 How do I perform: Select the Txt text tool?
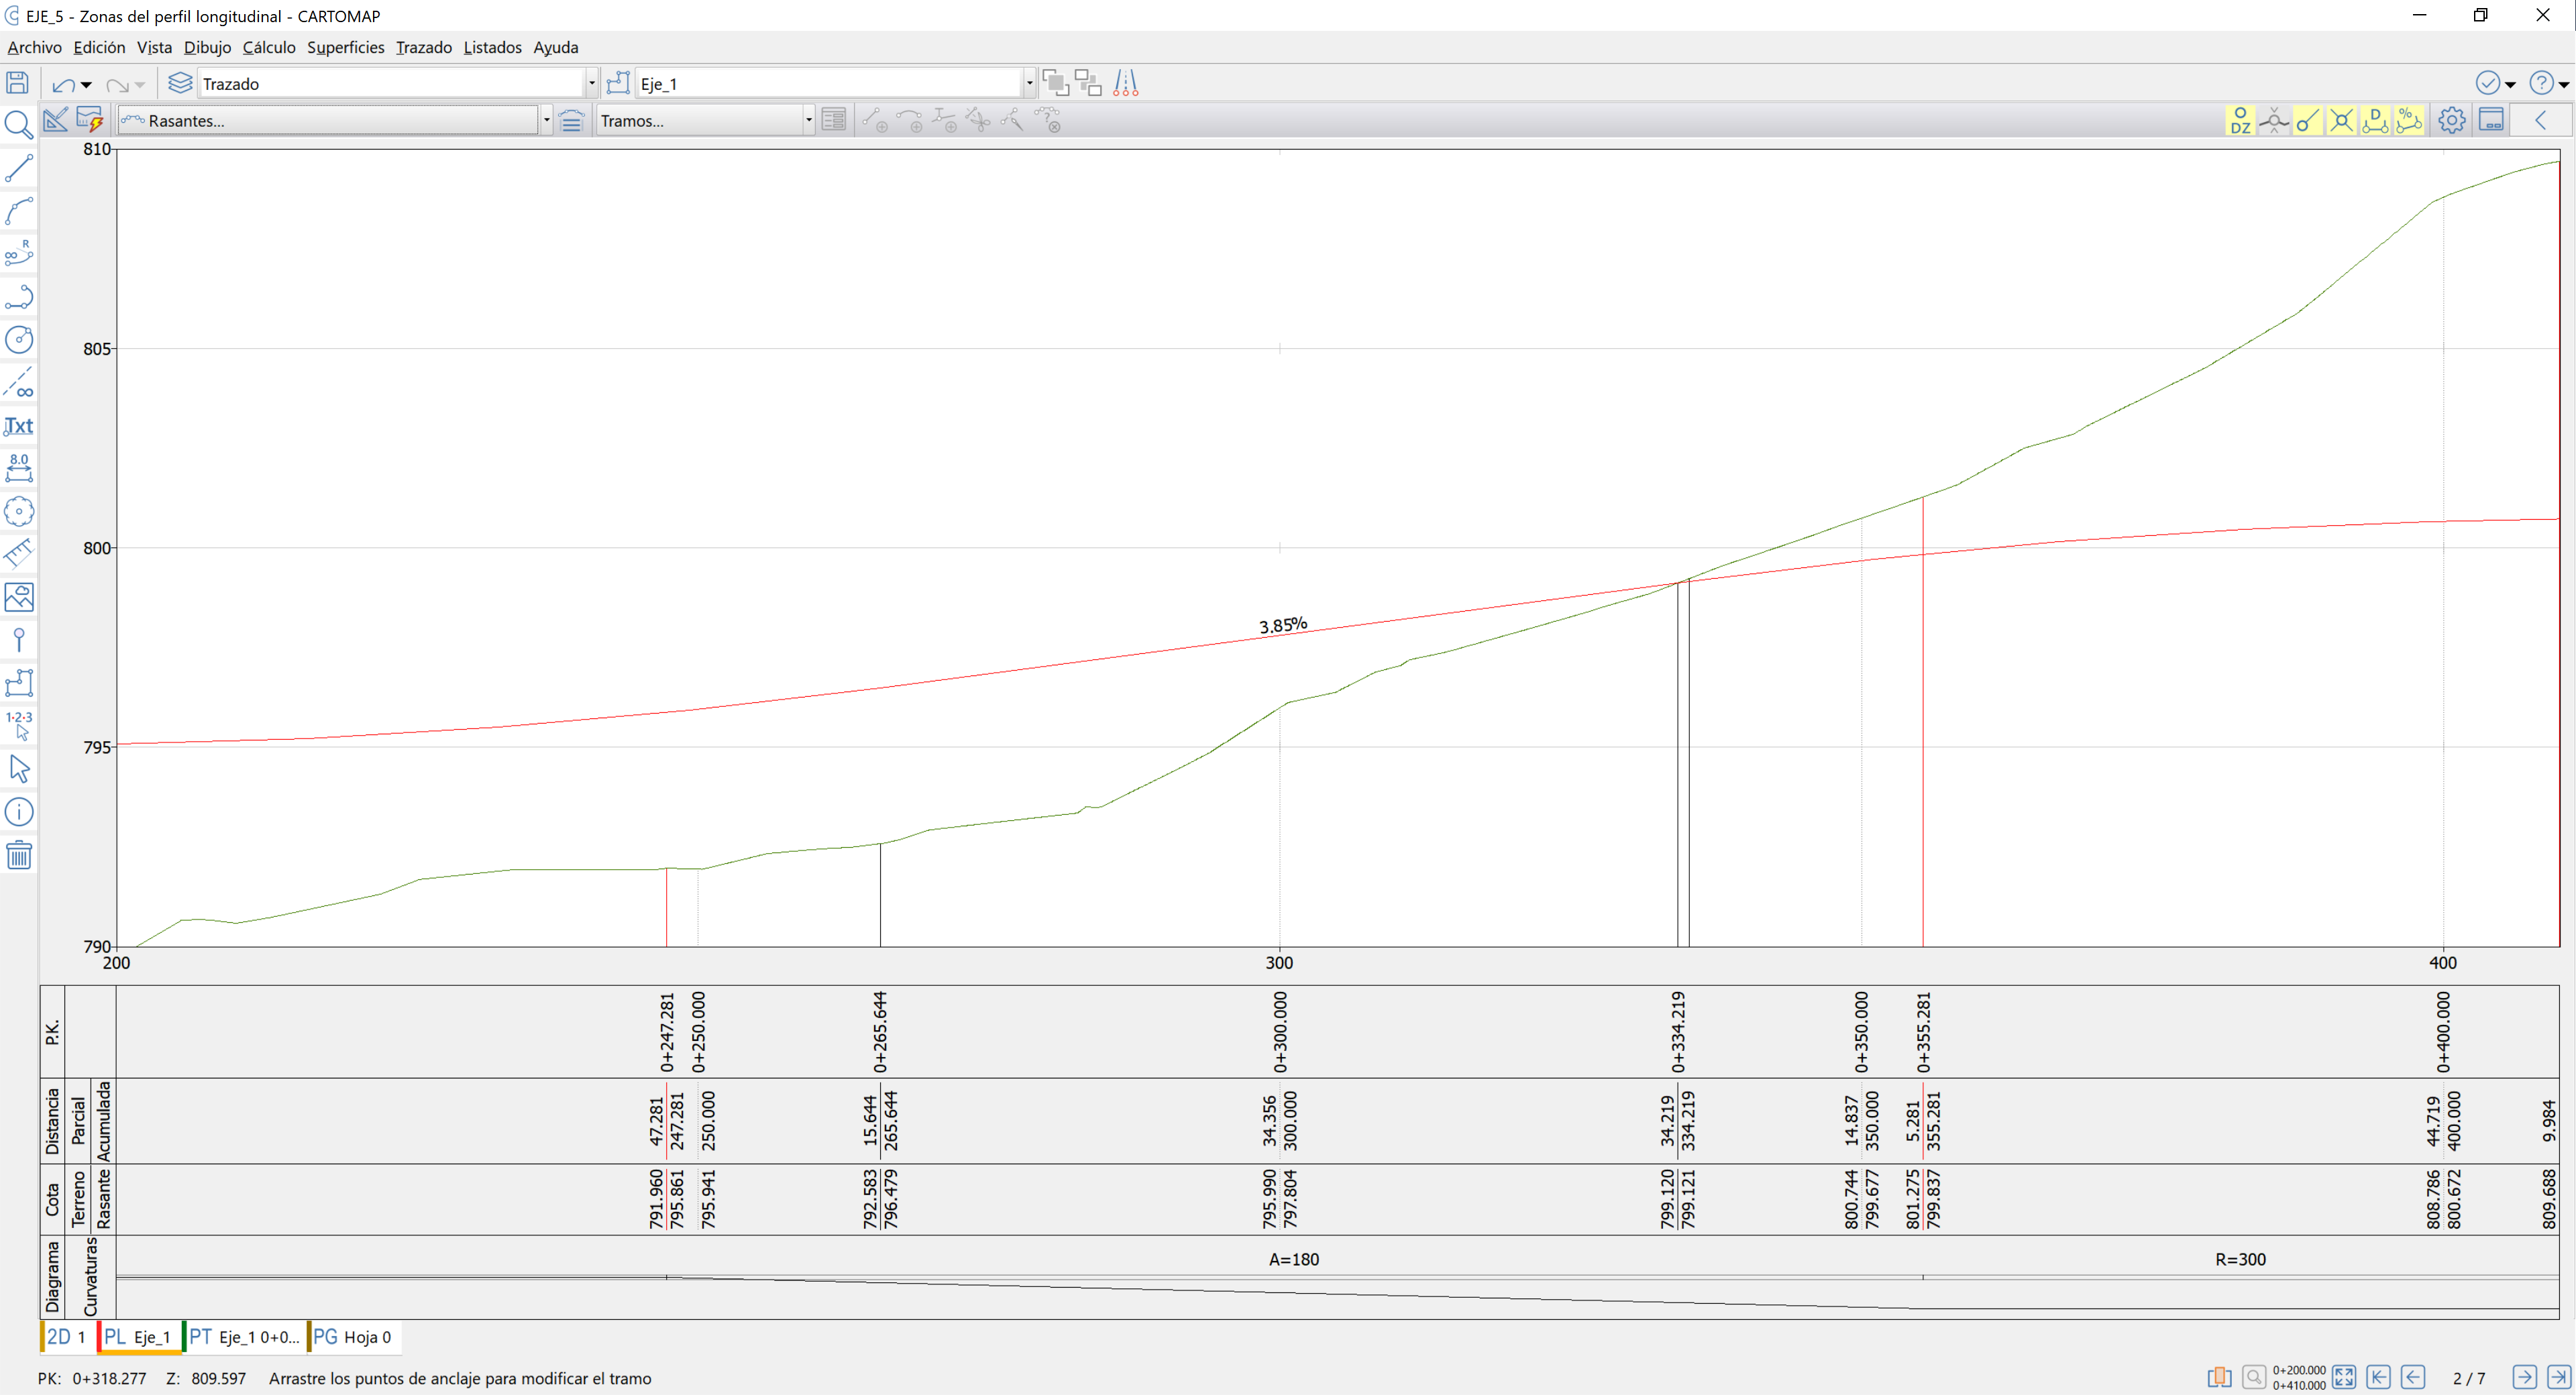(x=19, y=426)
